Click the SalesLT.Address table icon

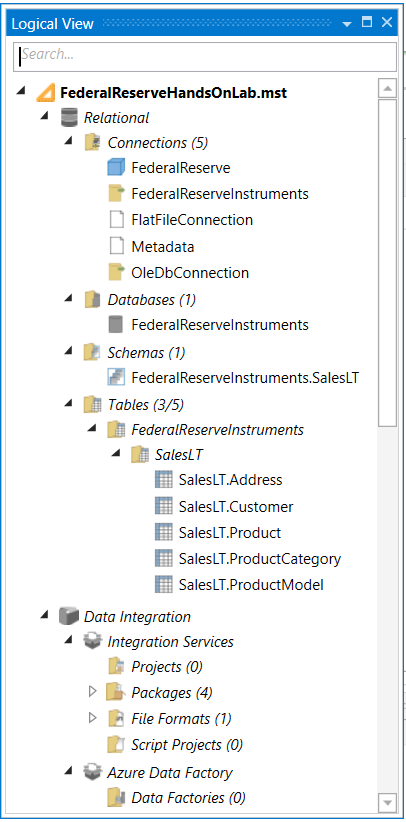(164, 479)
